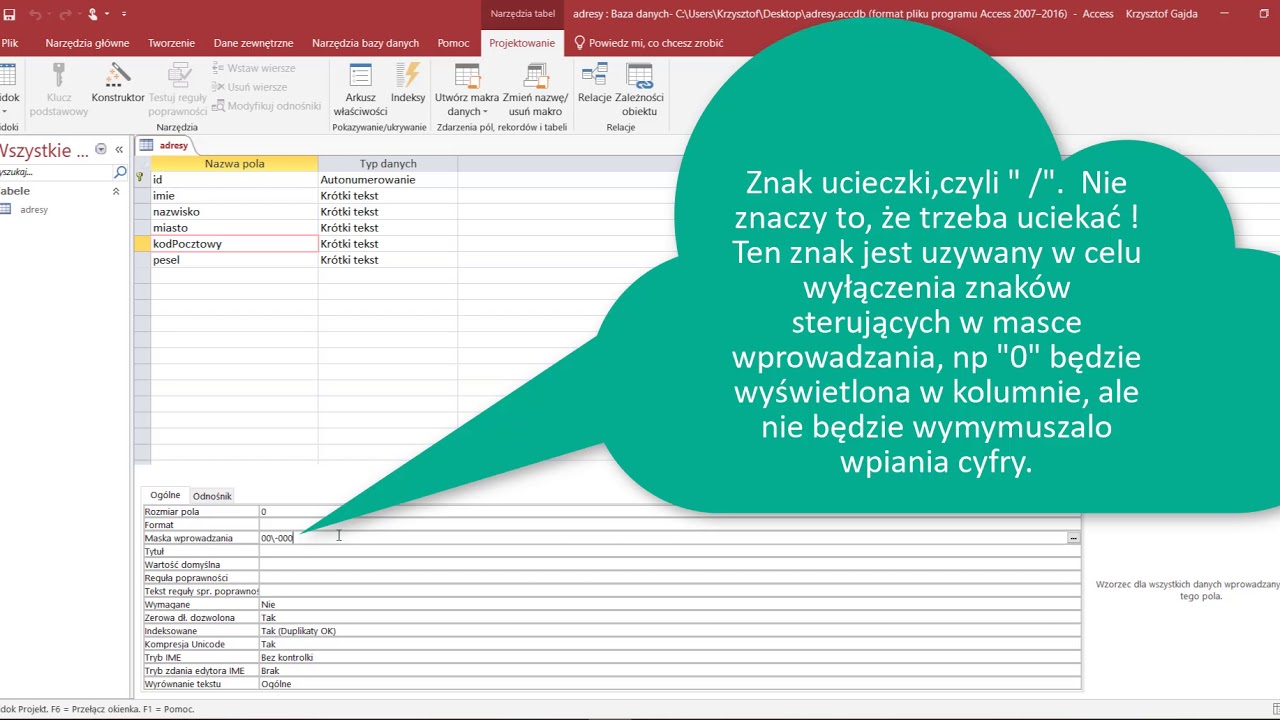Image resolution: width=1280 pixels, height=720 pixels.
Task: Click the Typ danych column header
Action: coord(388,164)
